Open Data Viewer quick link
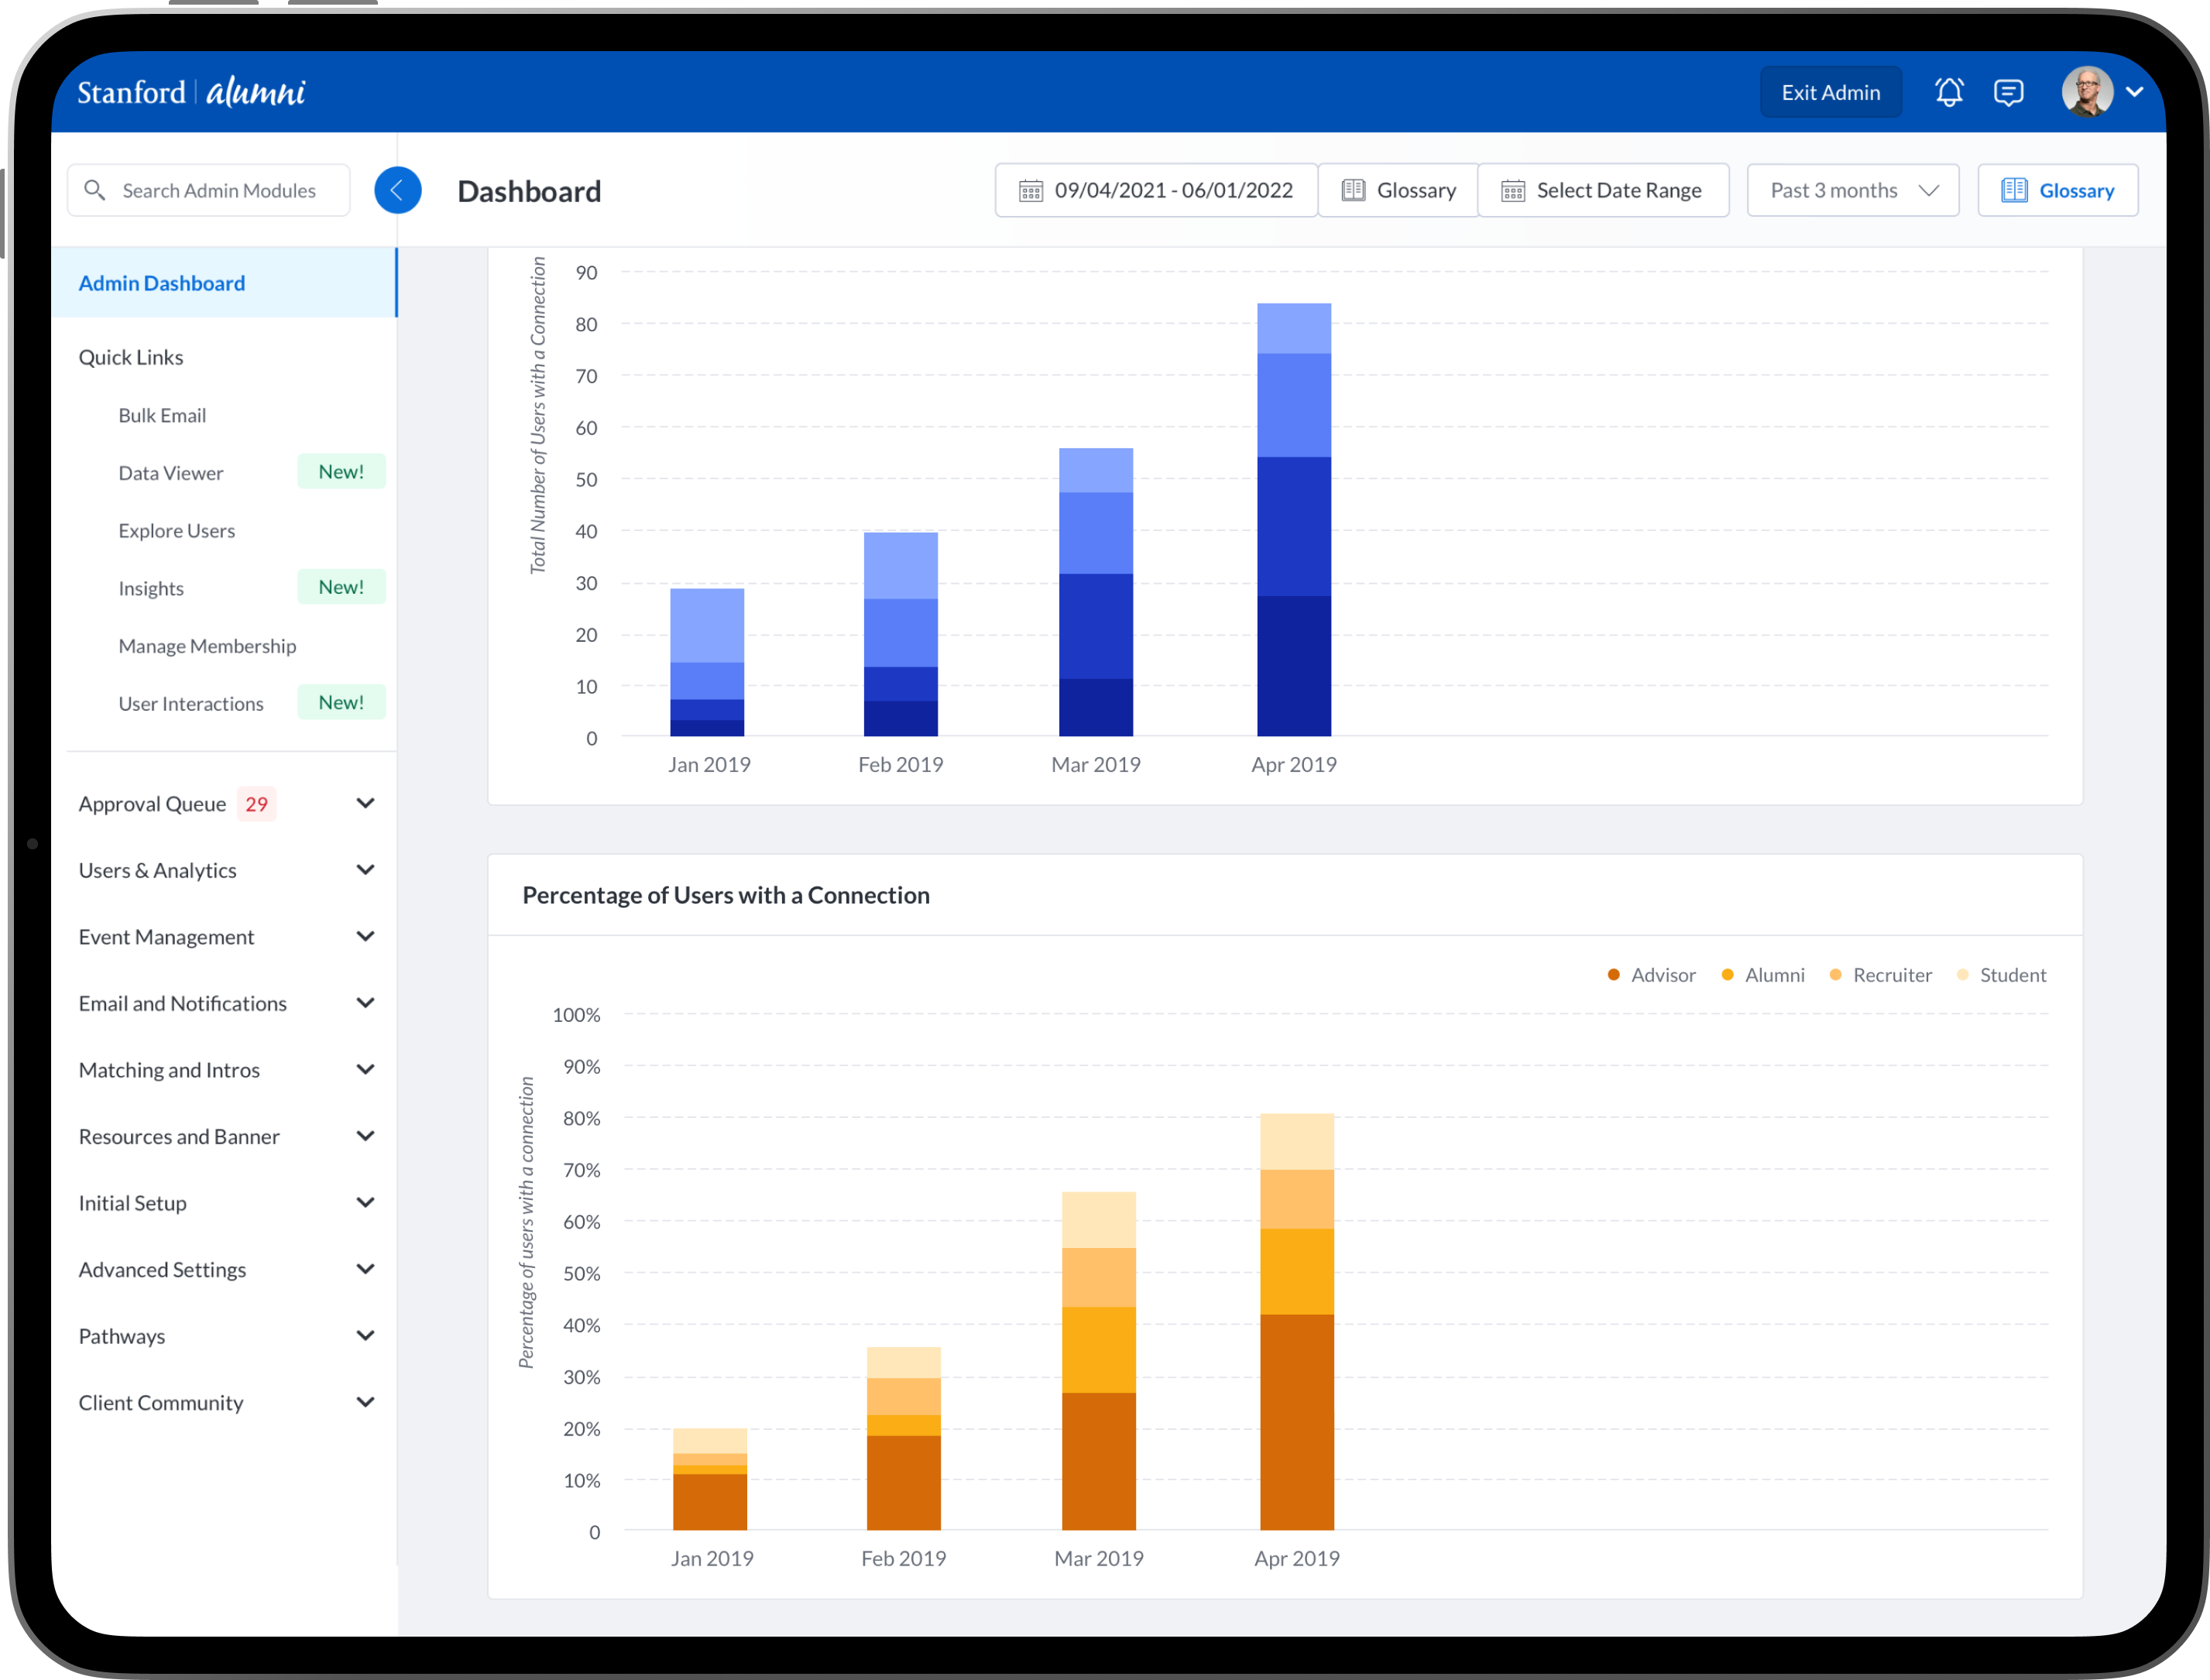Screen dimensions: 2210x1680 (171, 473)
